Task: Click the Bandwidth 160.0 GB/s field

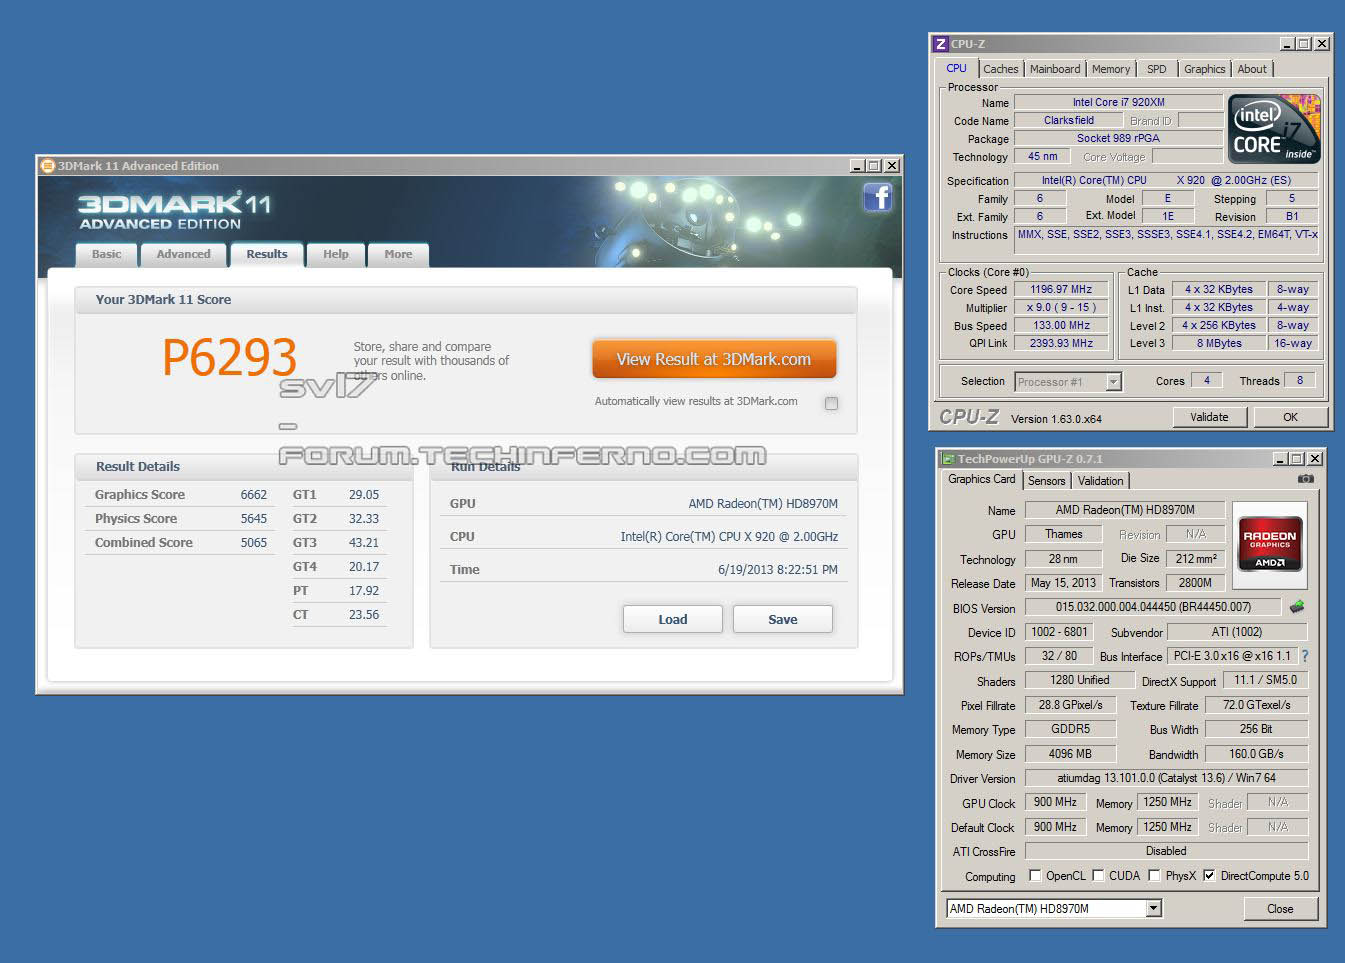Action: pyautogui.click(x=1256, y=754)
